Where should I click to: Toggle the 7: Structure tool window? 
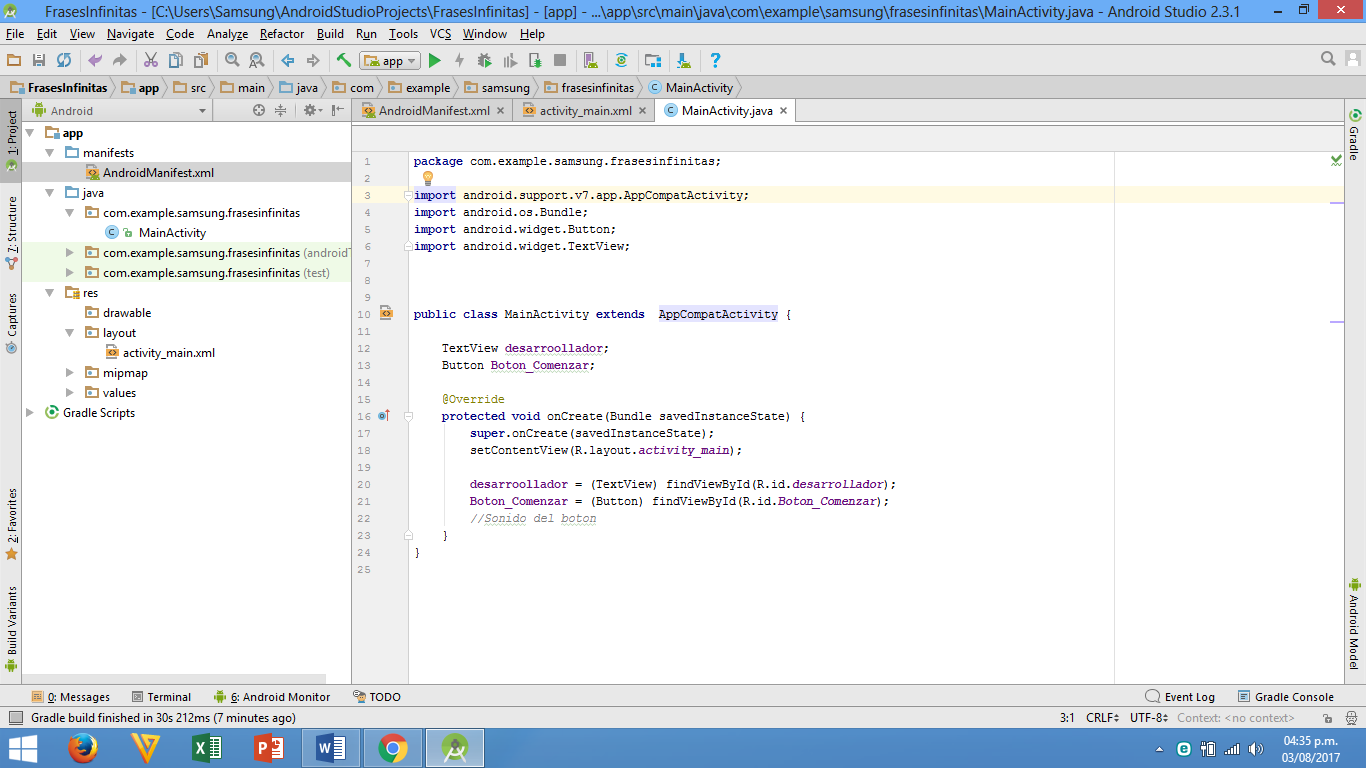click(x=11, y=232)
